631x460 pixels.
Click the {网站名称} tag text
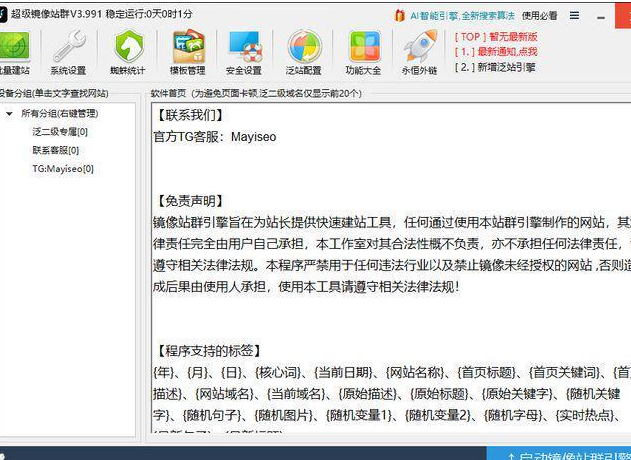tap(415, 372)
